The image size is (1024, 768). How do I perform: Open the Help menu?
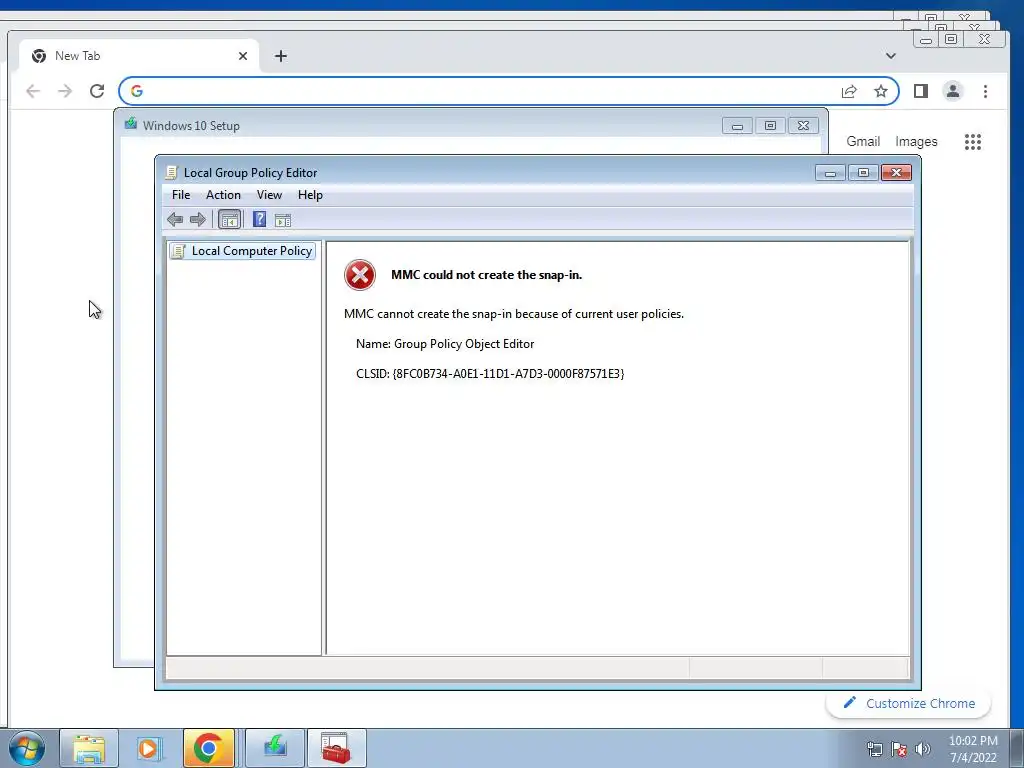(310, 195)
